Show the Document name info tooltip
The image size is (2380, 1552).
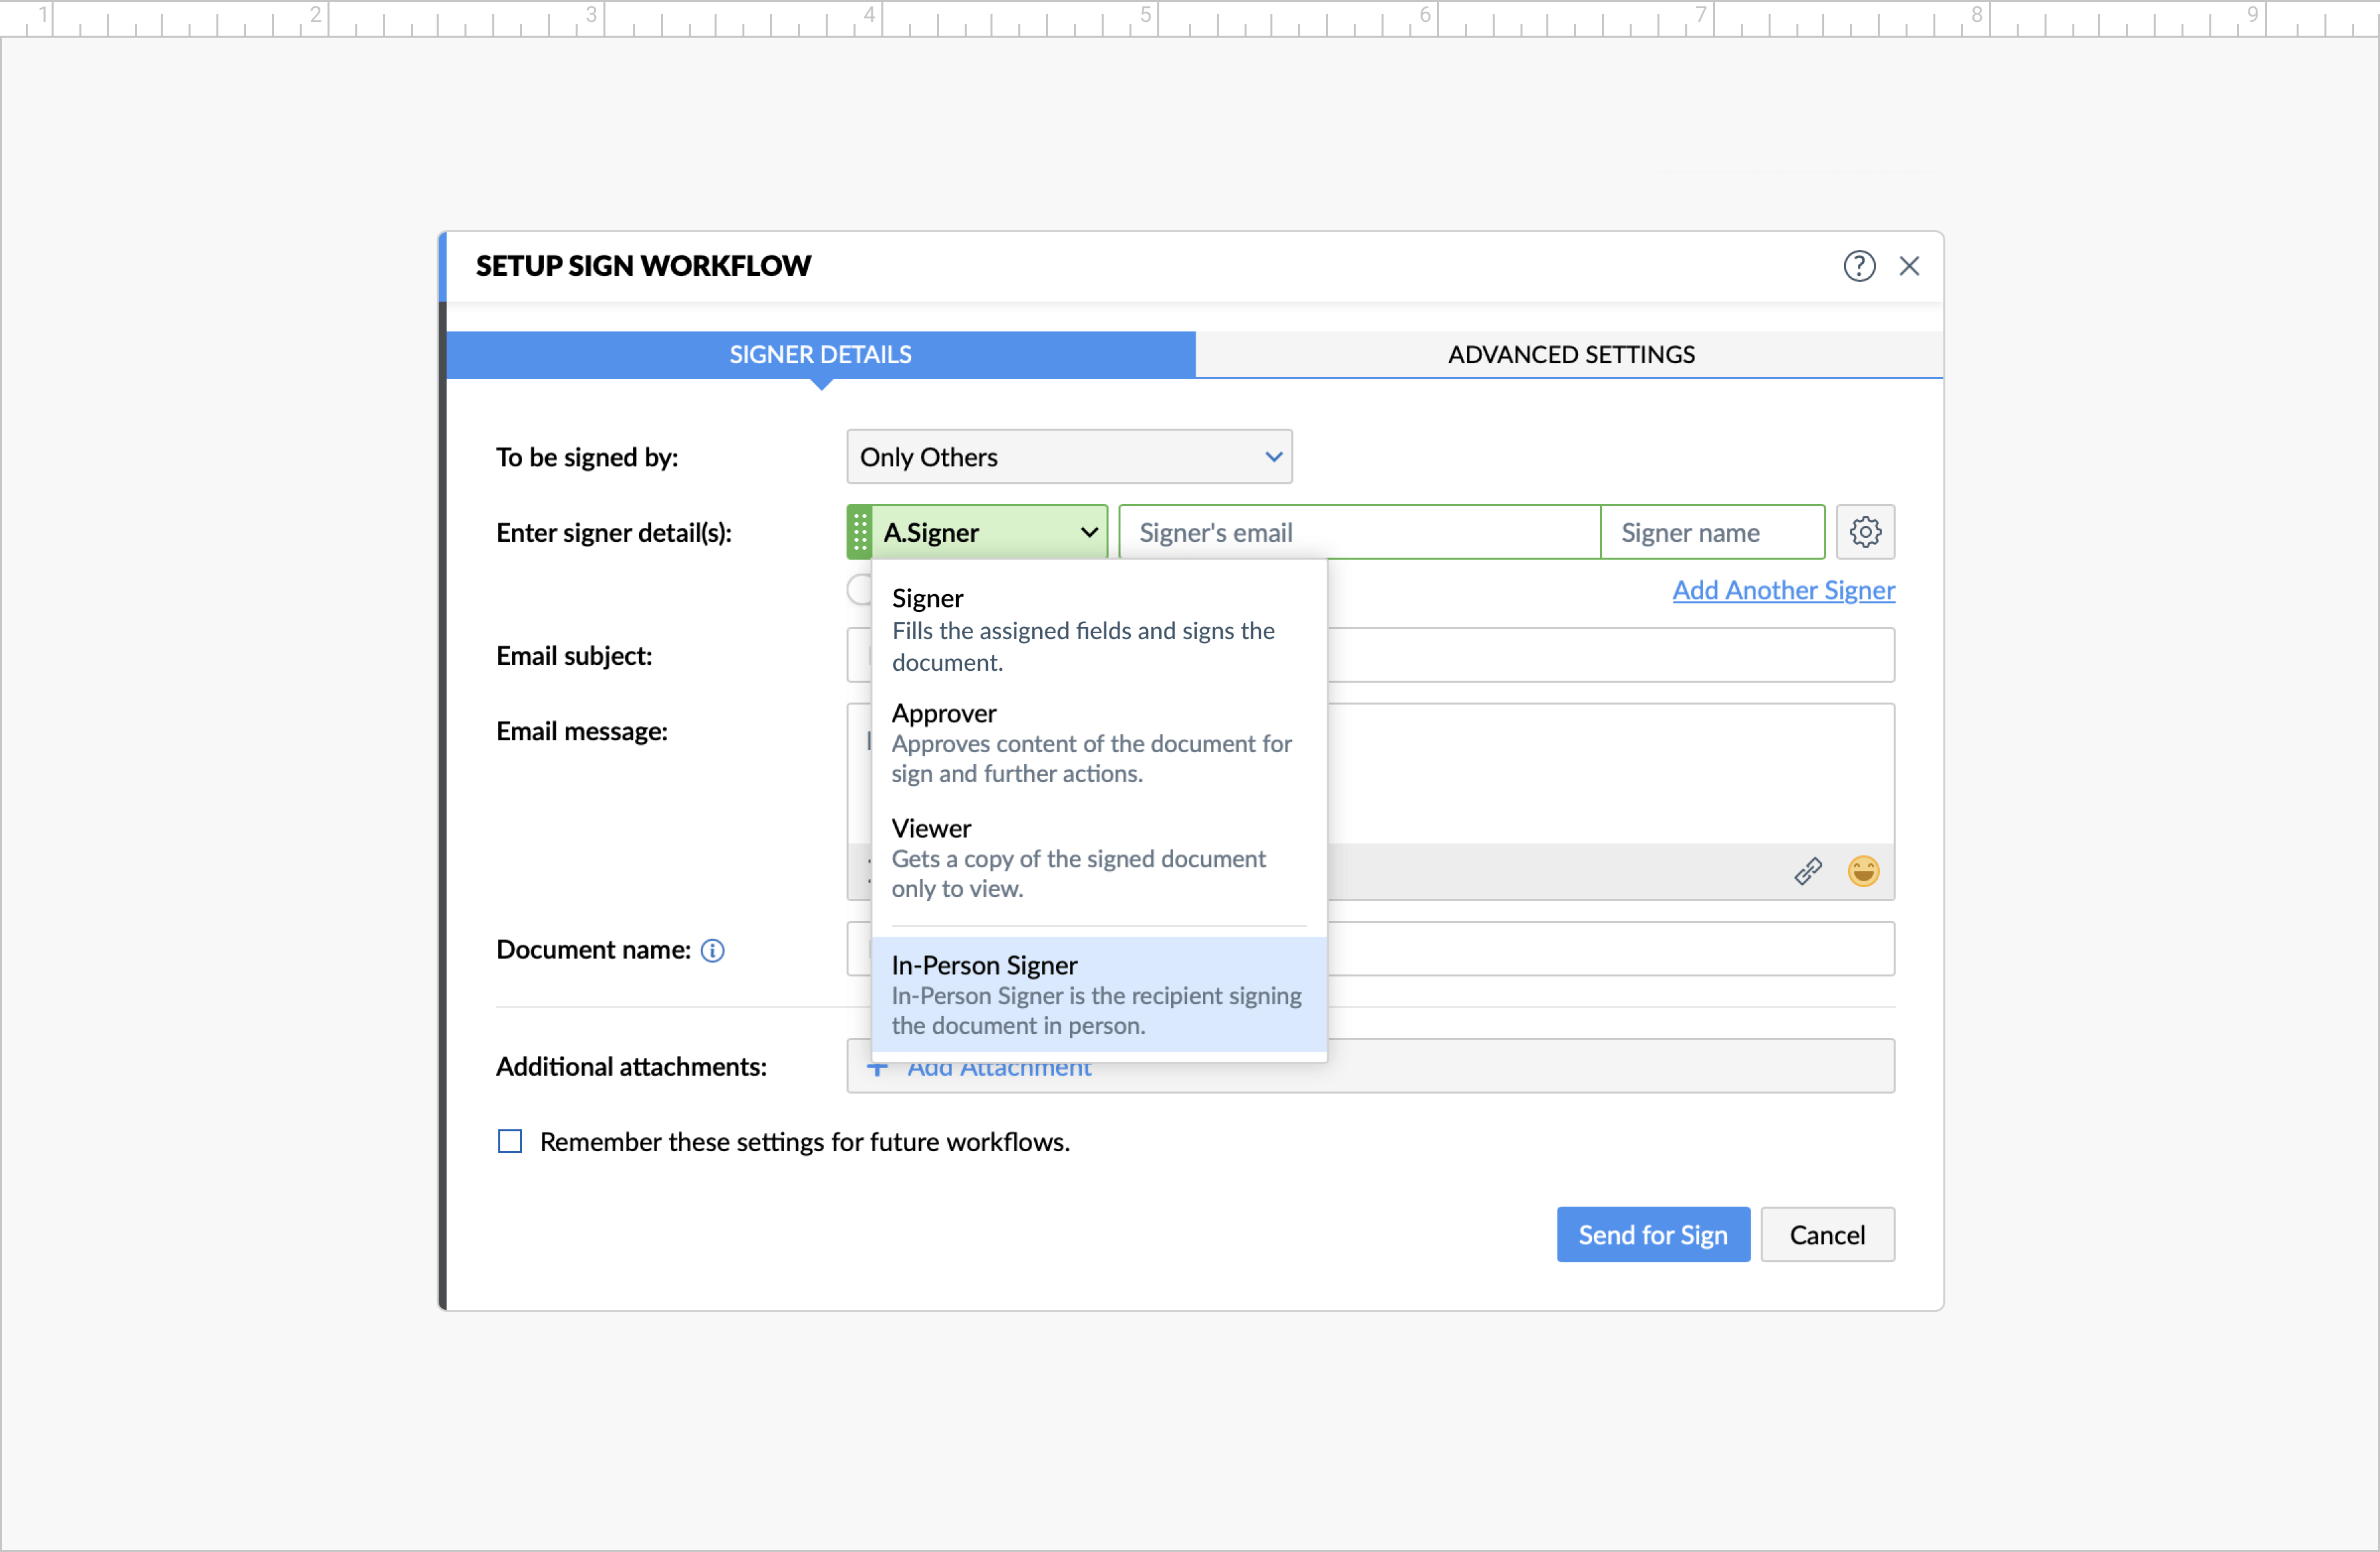(x=712, y=950)
